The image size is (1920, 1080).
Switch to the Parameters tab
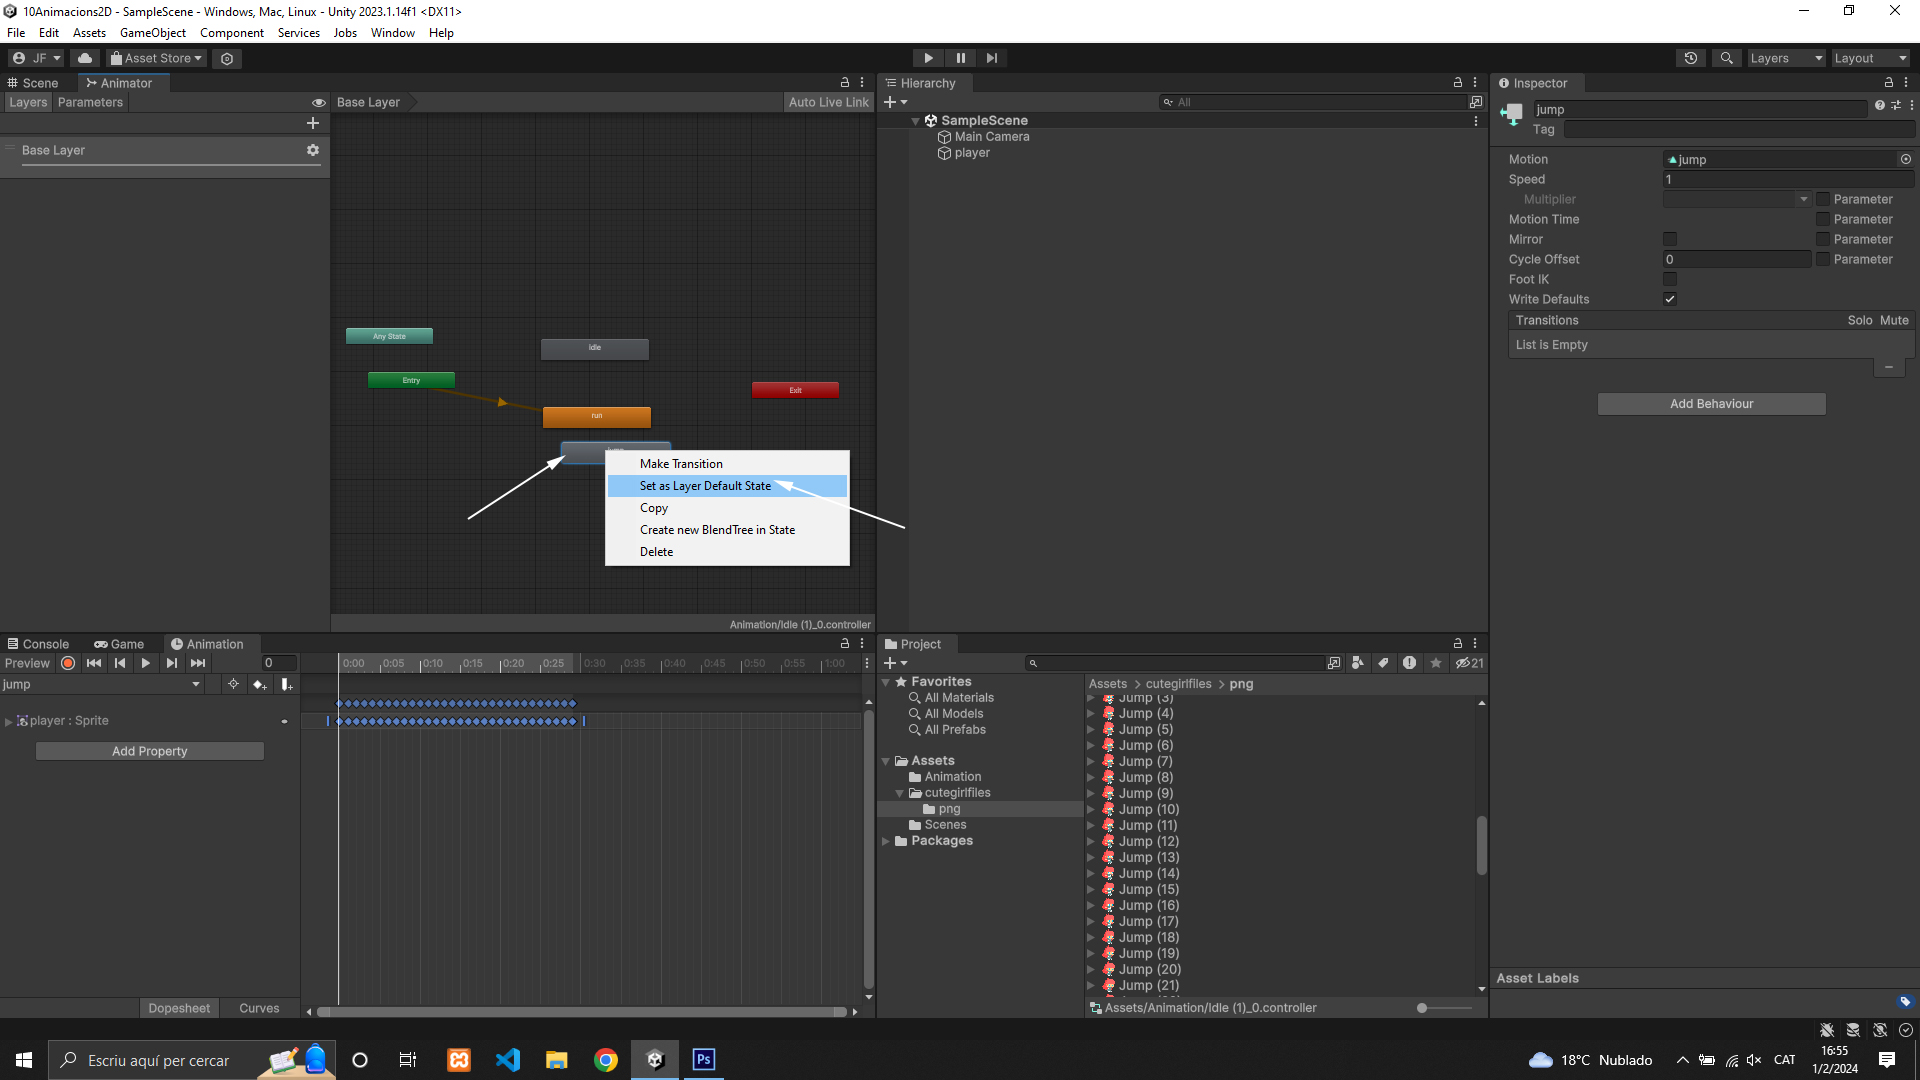pyautogui.click(x=90, y=102)
